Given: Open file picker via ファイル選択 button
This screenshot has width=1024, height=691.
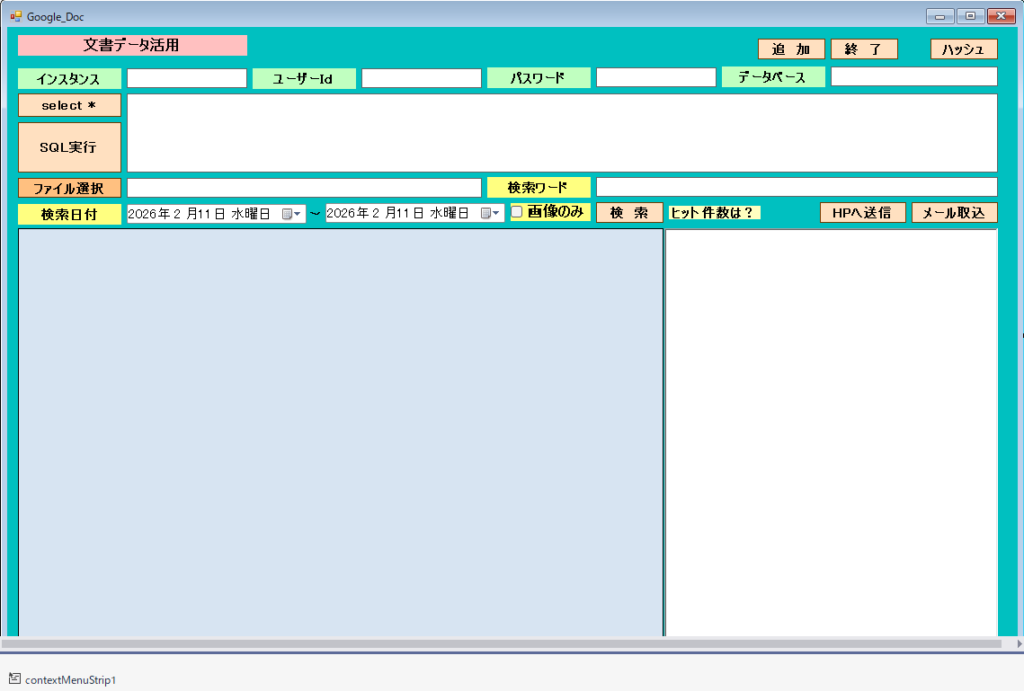Looking at the screenshot, I should tap(69, 188).
